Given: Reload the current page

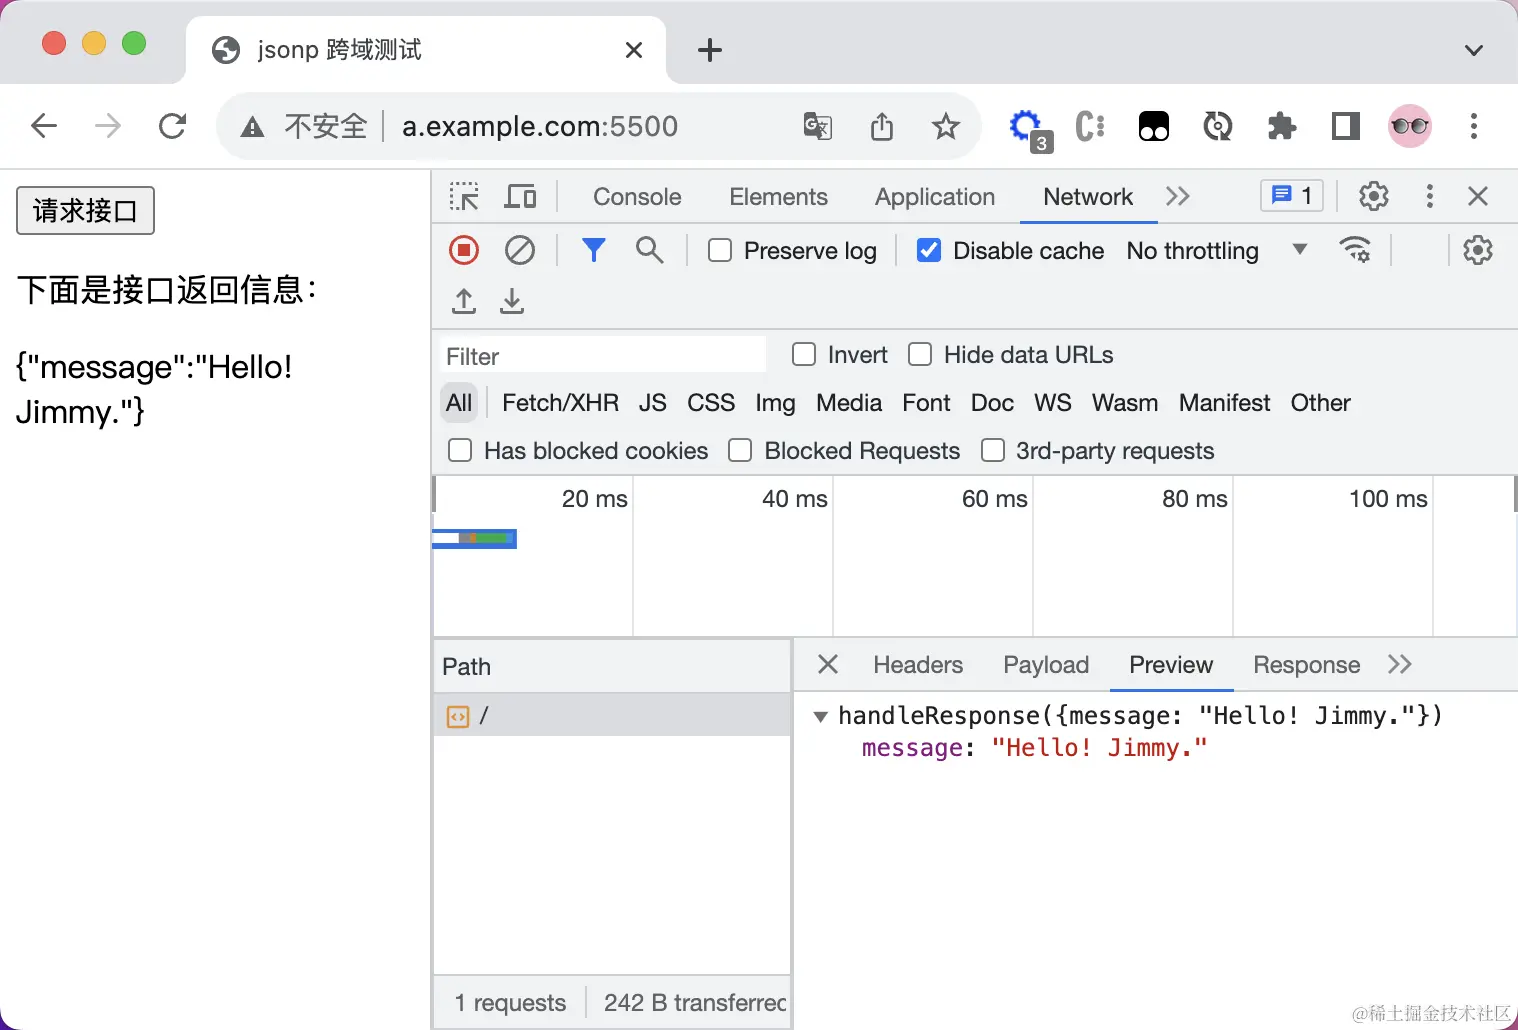Looking at the screenshot, I should 172,126.
